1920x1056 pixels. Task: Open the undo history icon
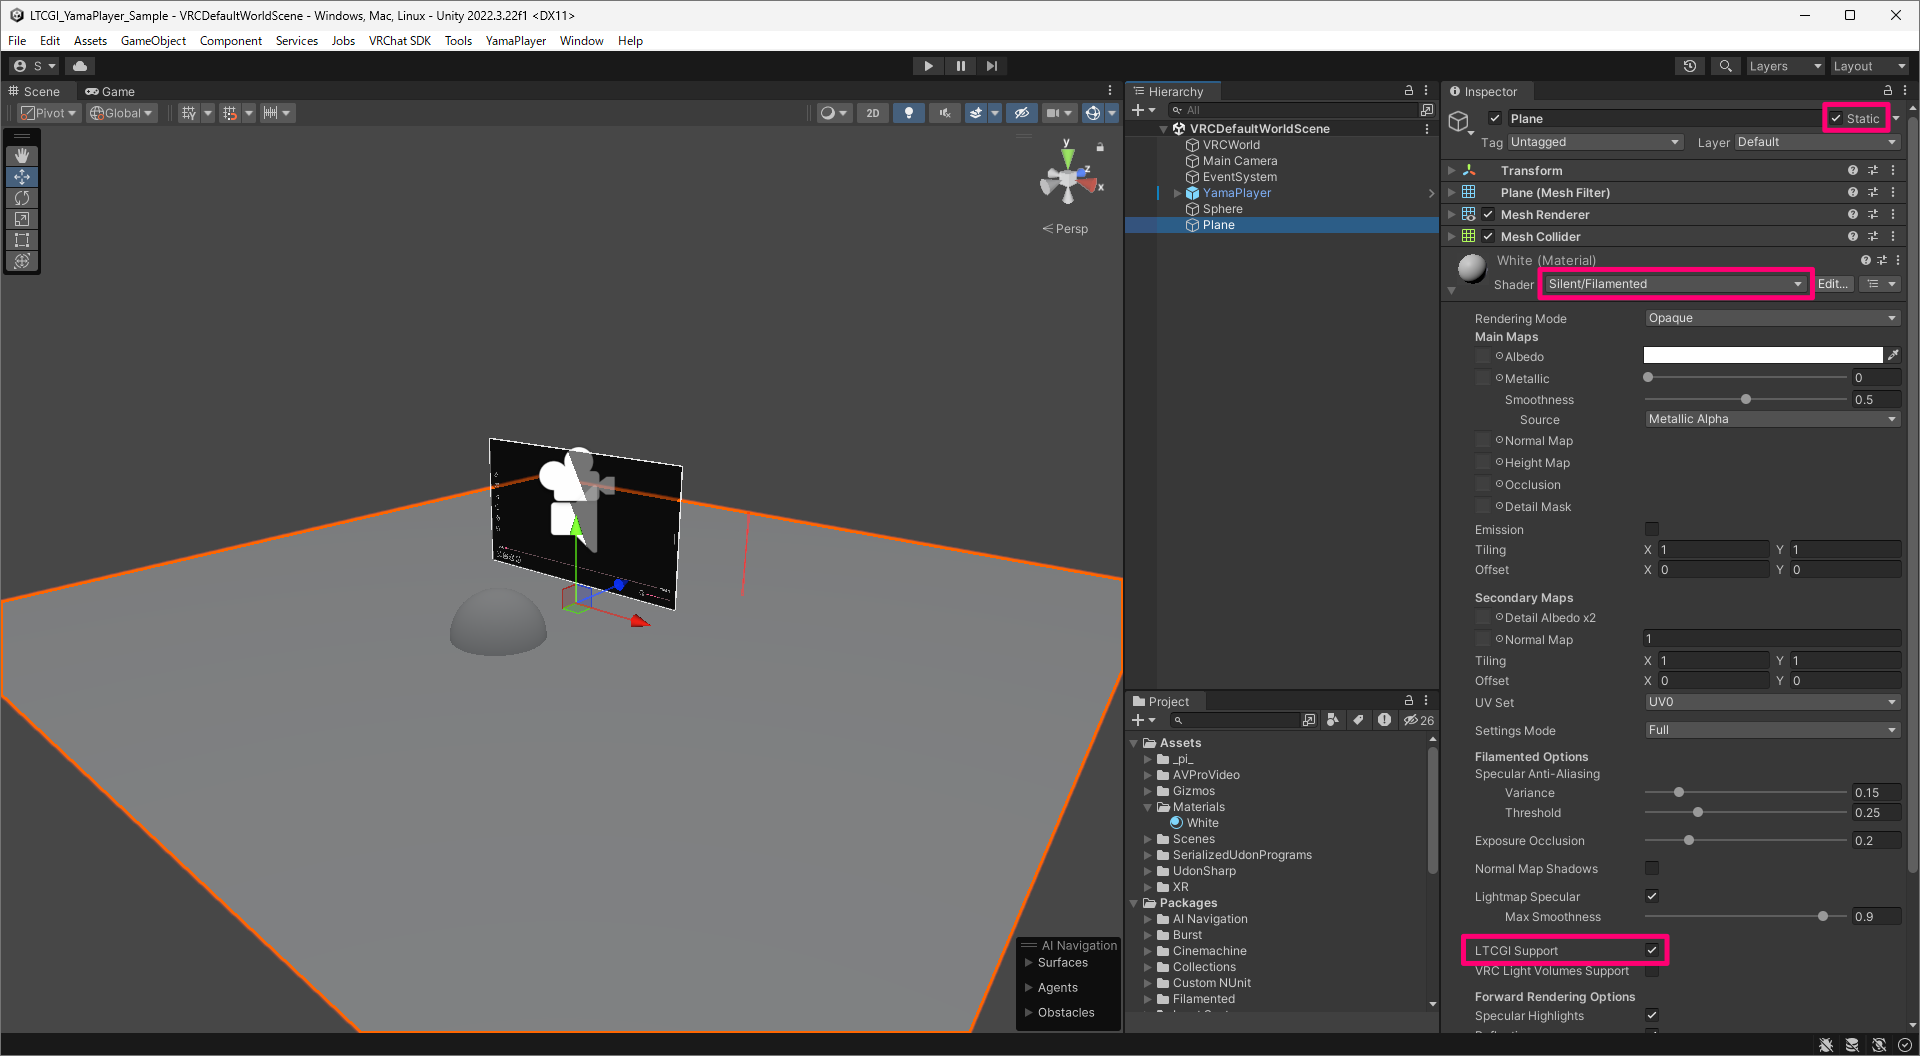coord(1690,66)
